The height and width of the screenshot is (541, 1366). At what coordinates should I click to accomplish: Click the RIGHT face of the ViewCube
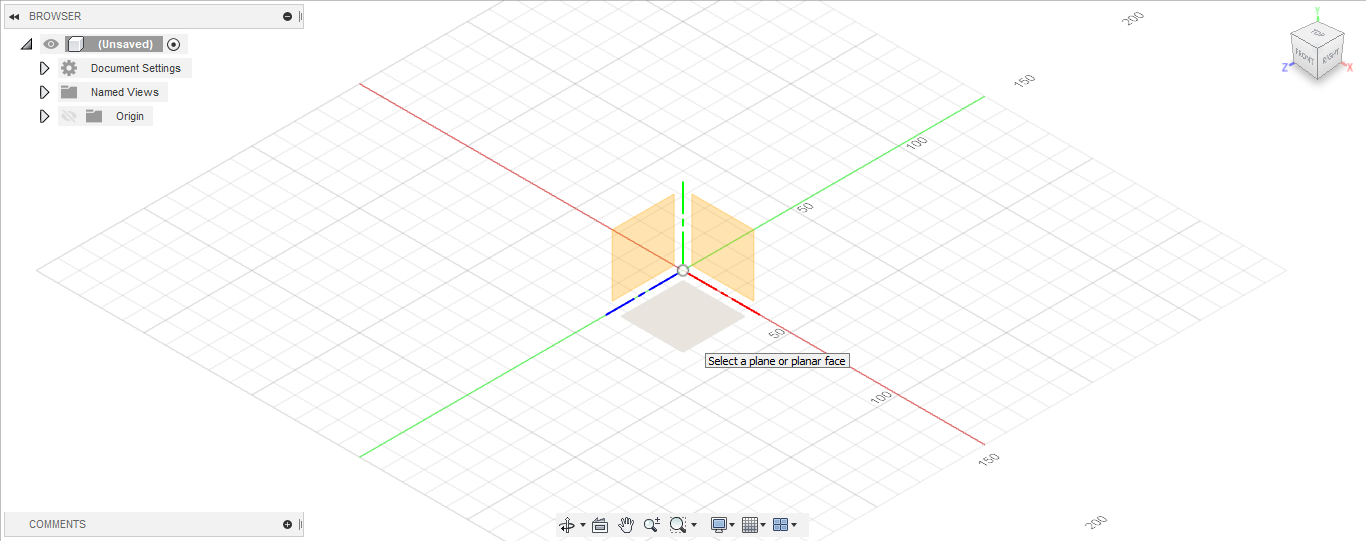tap(1330, 58)
